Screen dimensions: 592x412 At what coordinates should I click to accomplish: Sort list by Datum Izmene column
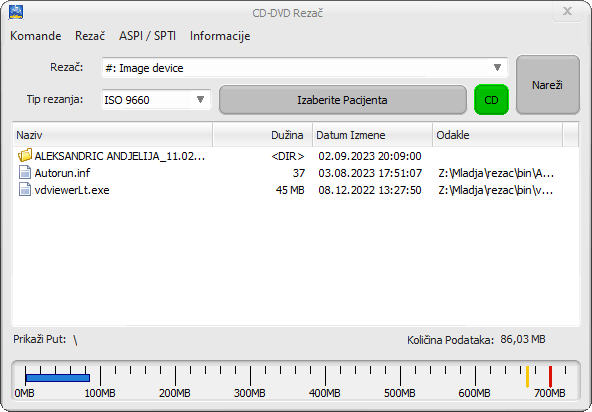(x=372, y=135)
